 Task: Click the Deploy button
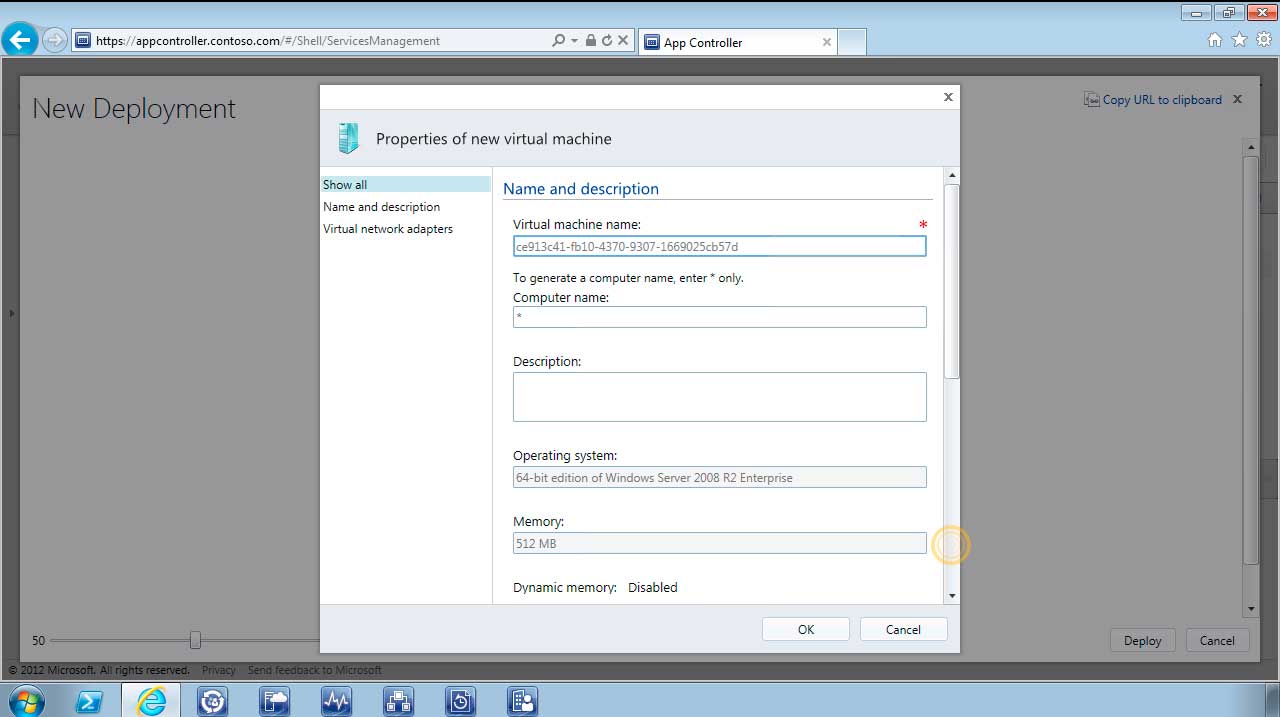coord(1143,641)
